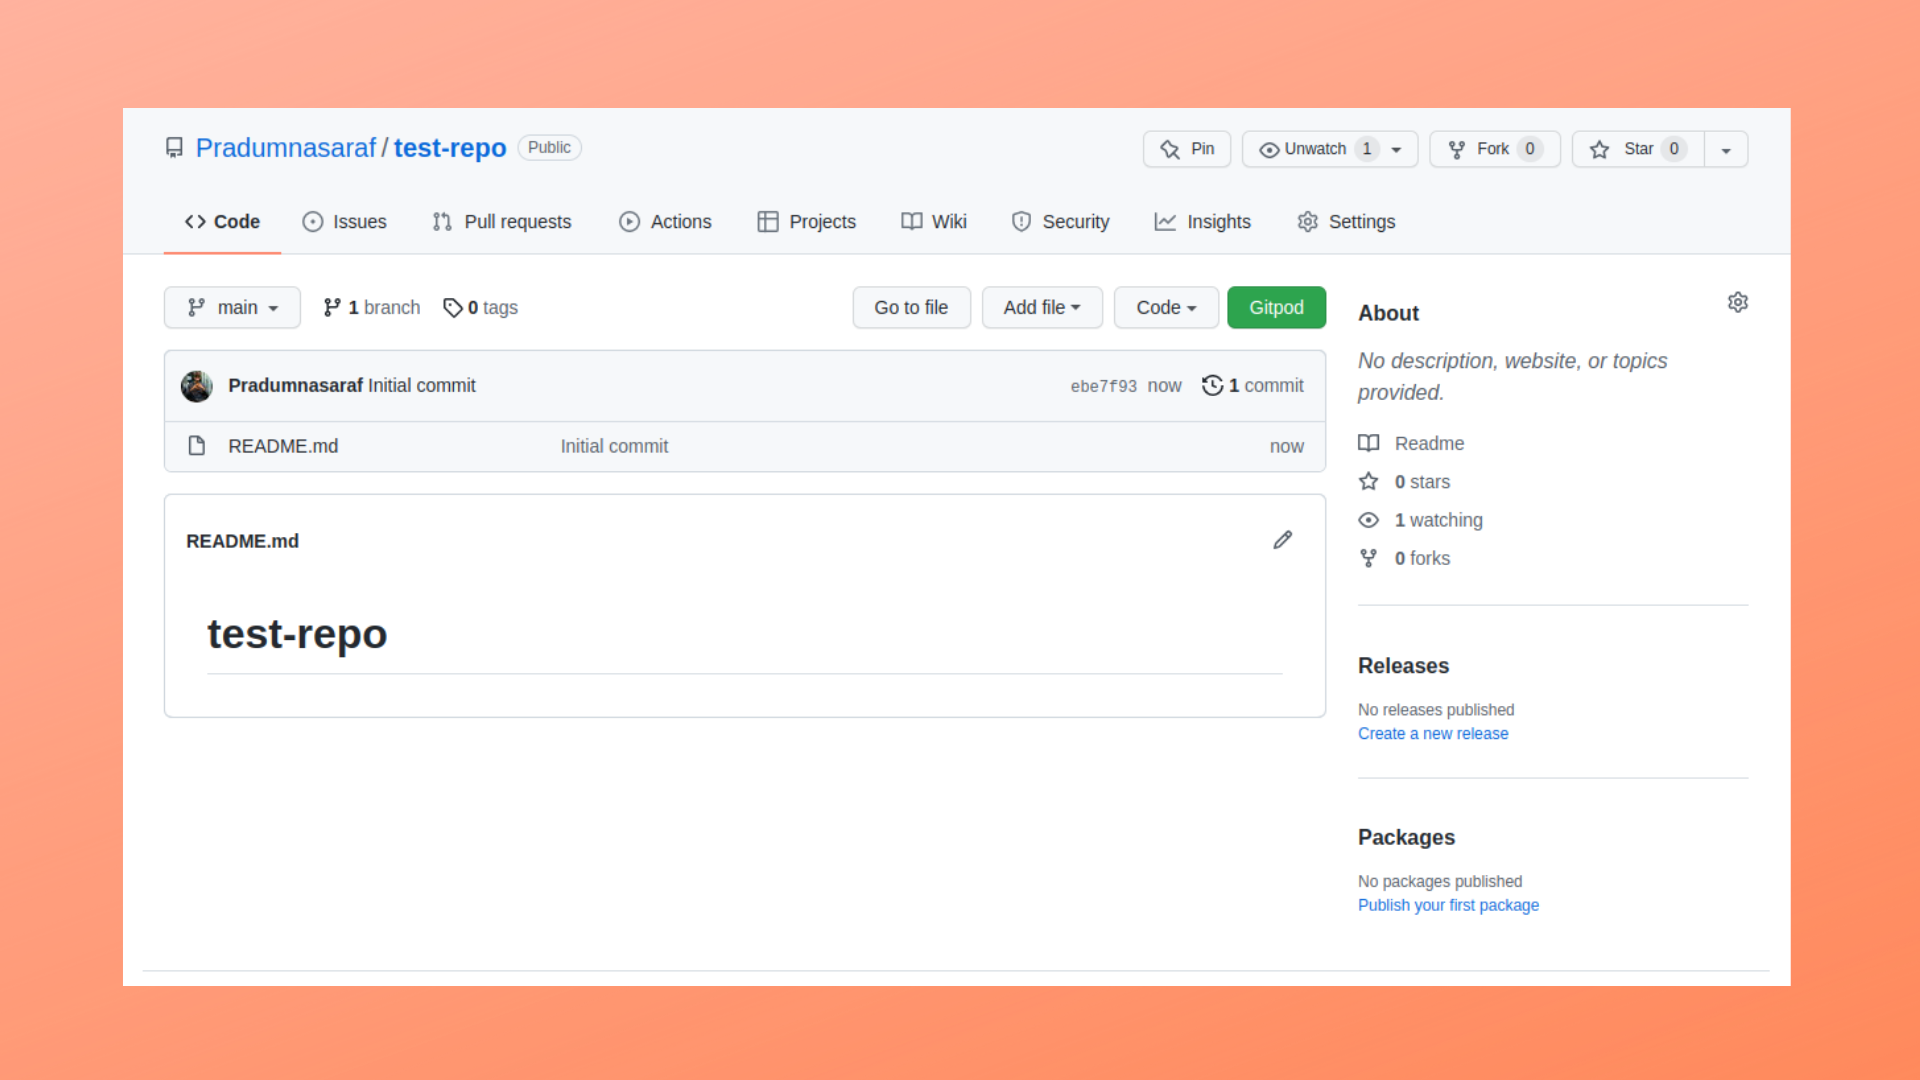Edit README with the pencil icon
Viewport: 1920px width, 1080px height.
tap(1283, 540)
